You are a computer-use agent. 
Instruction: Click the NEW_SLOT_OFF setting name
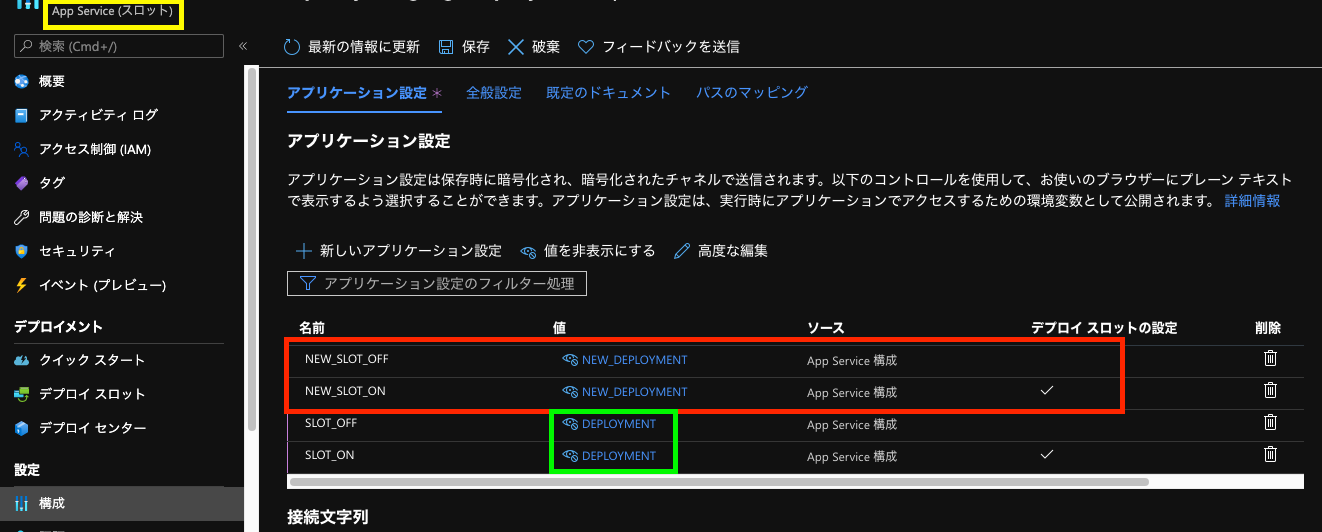click(346, 359)
